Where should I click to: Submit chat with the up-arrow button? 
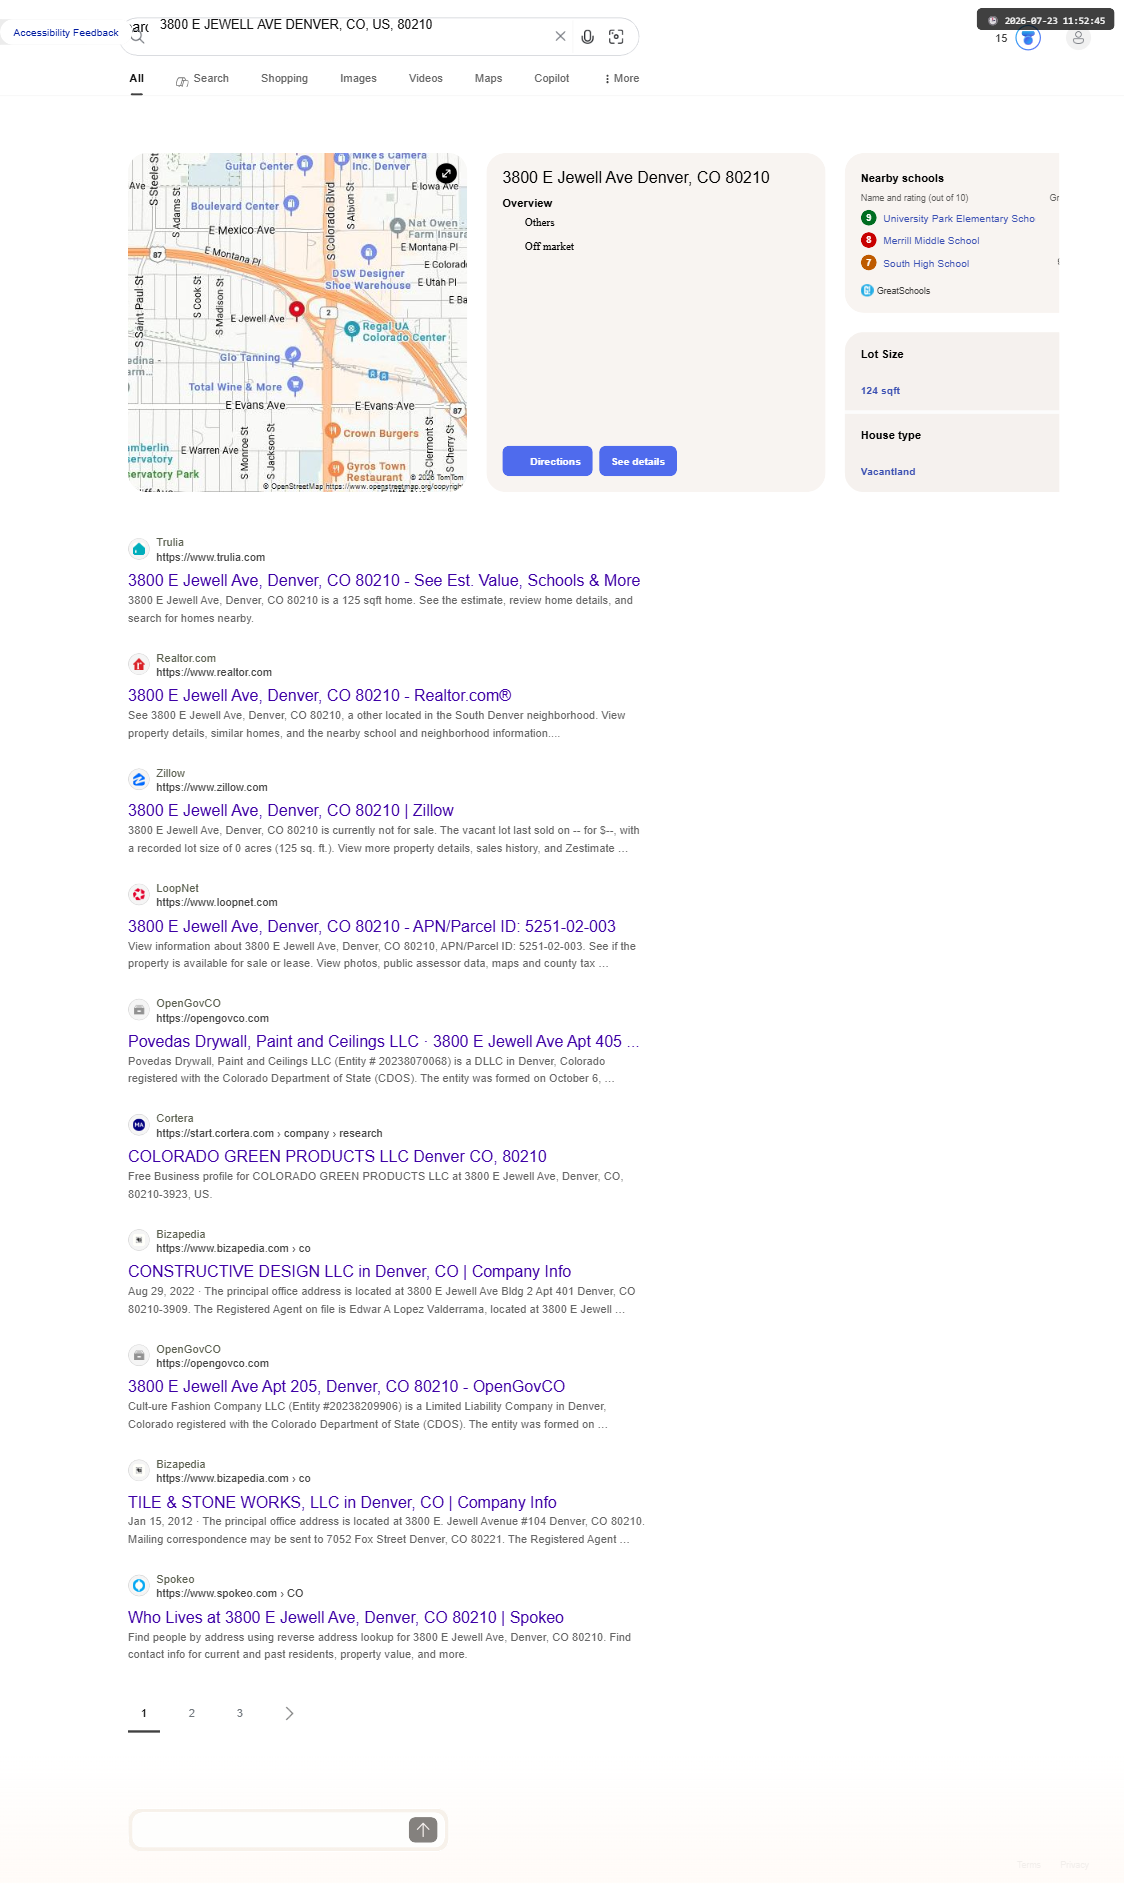click(423, 1830)
